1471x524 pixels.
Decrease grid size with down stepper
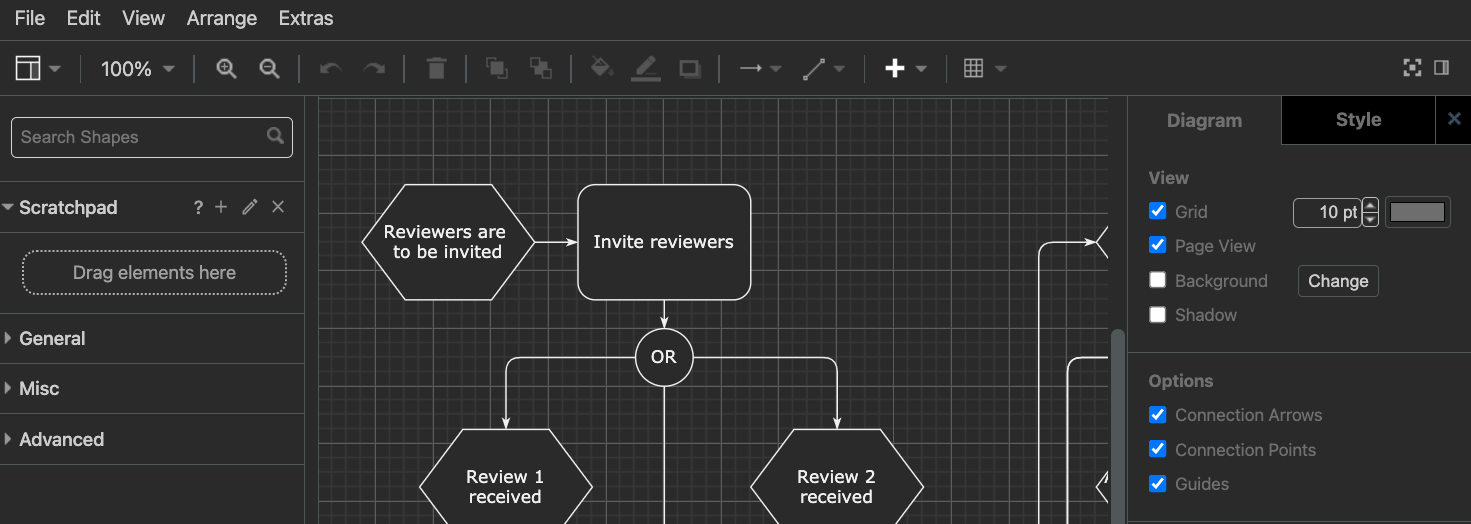coord(1370,219)
